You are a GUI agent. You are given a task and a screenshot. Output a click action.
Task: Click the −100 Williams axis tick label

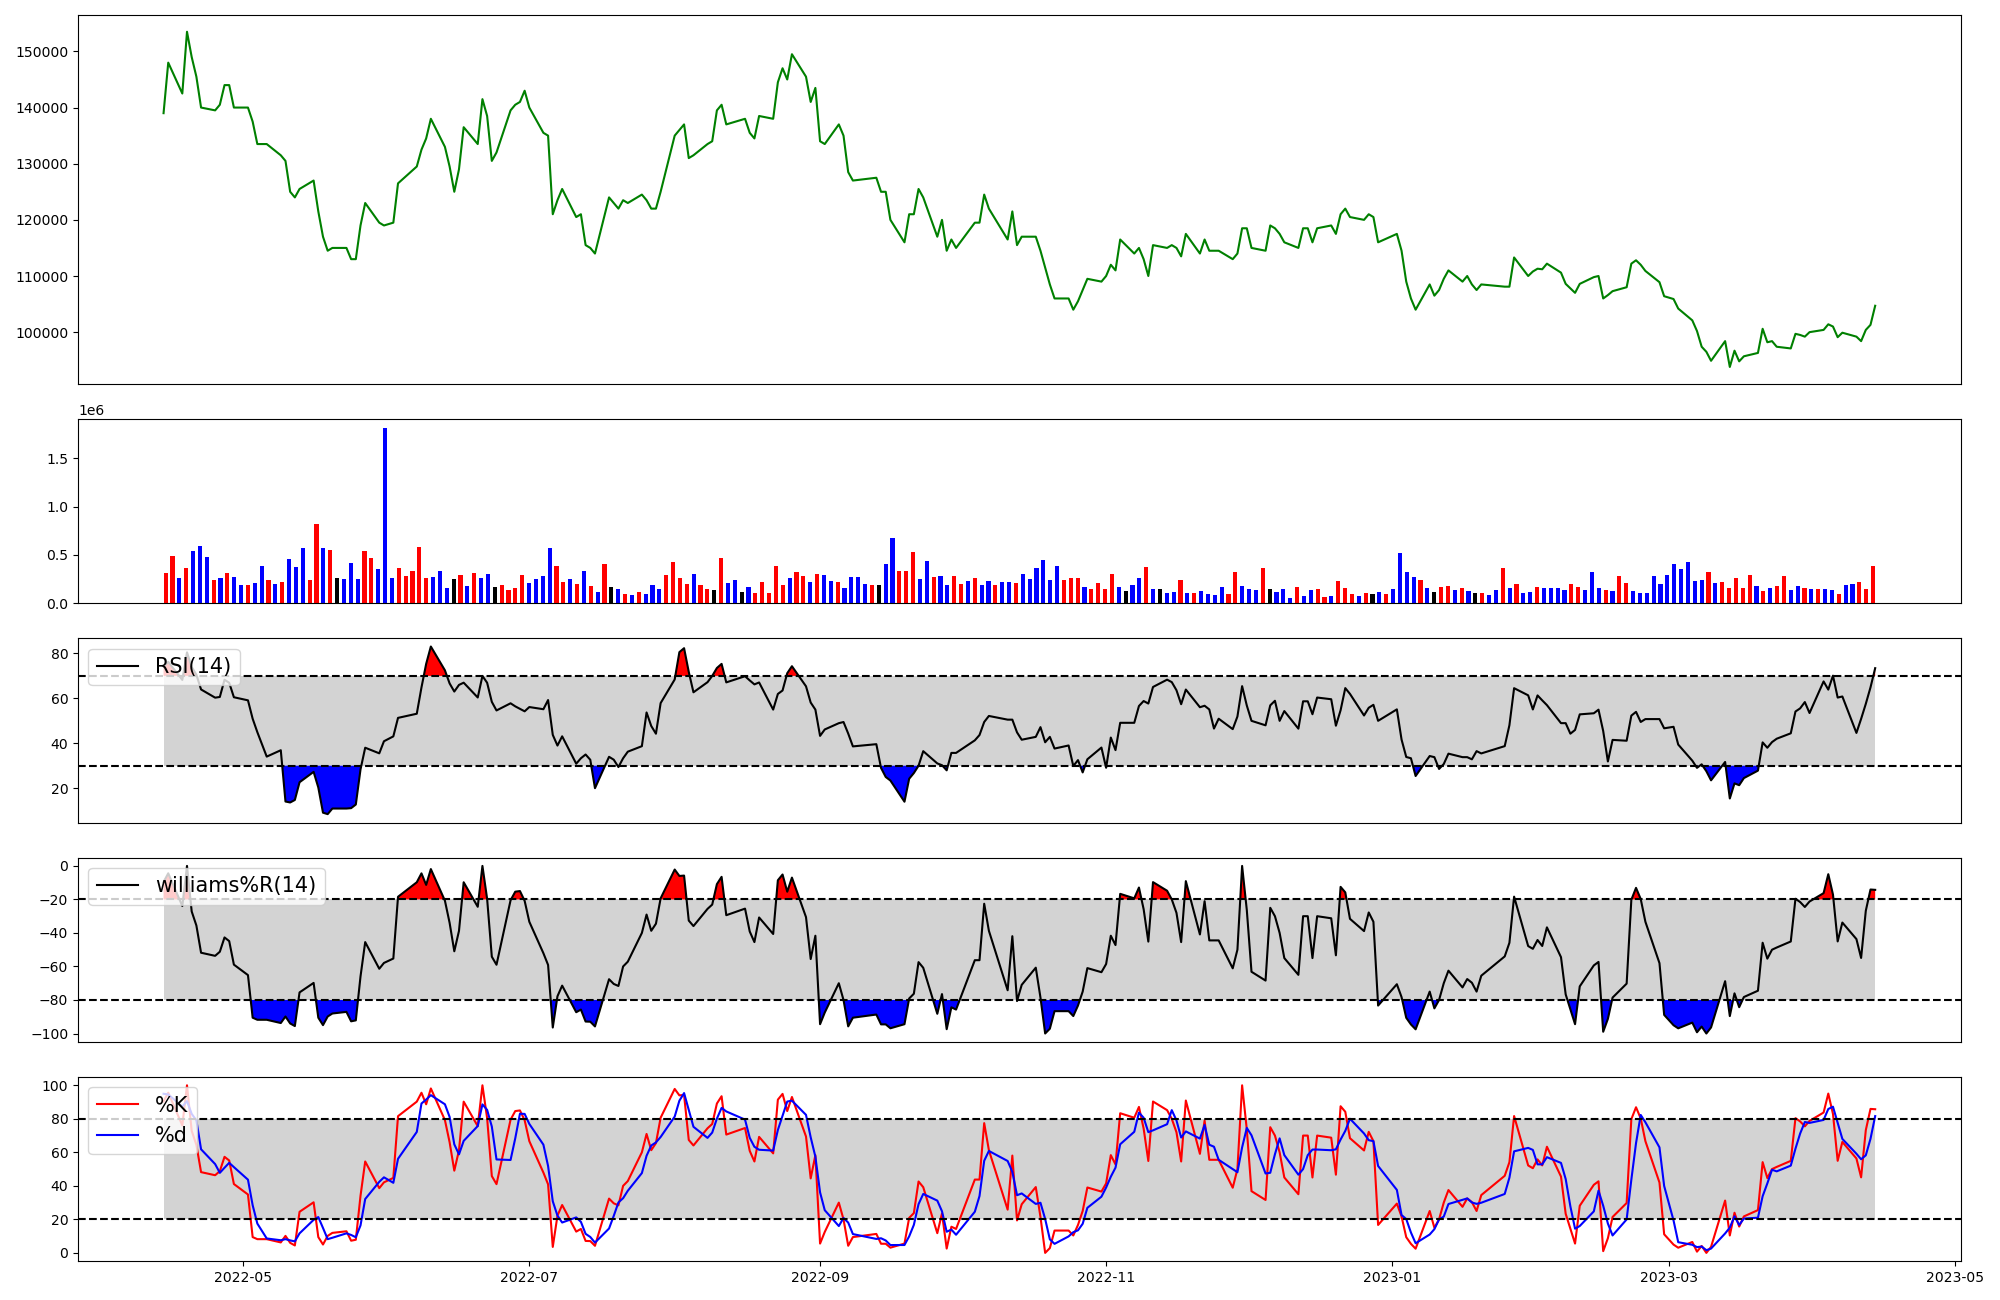pos(51,1034)
